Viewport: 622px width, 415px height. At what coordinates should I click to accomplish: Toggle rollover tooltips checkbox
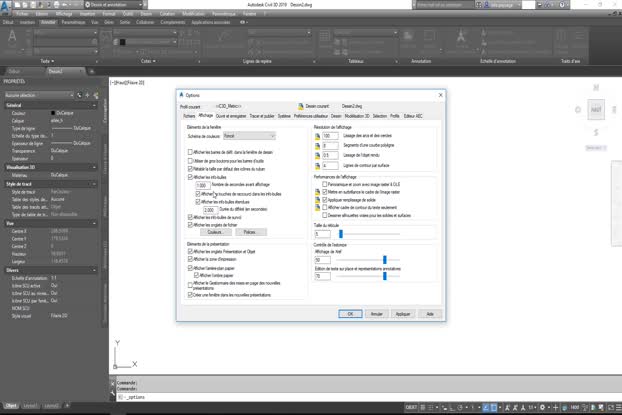[x=190, y=217]
